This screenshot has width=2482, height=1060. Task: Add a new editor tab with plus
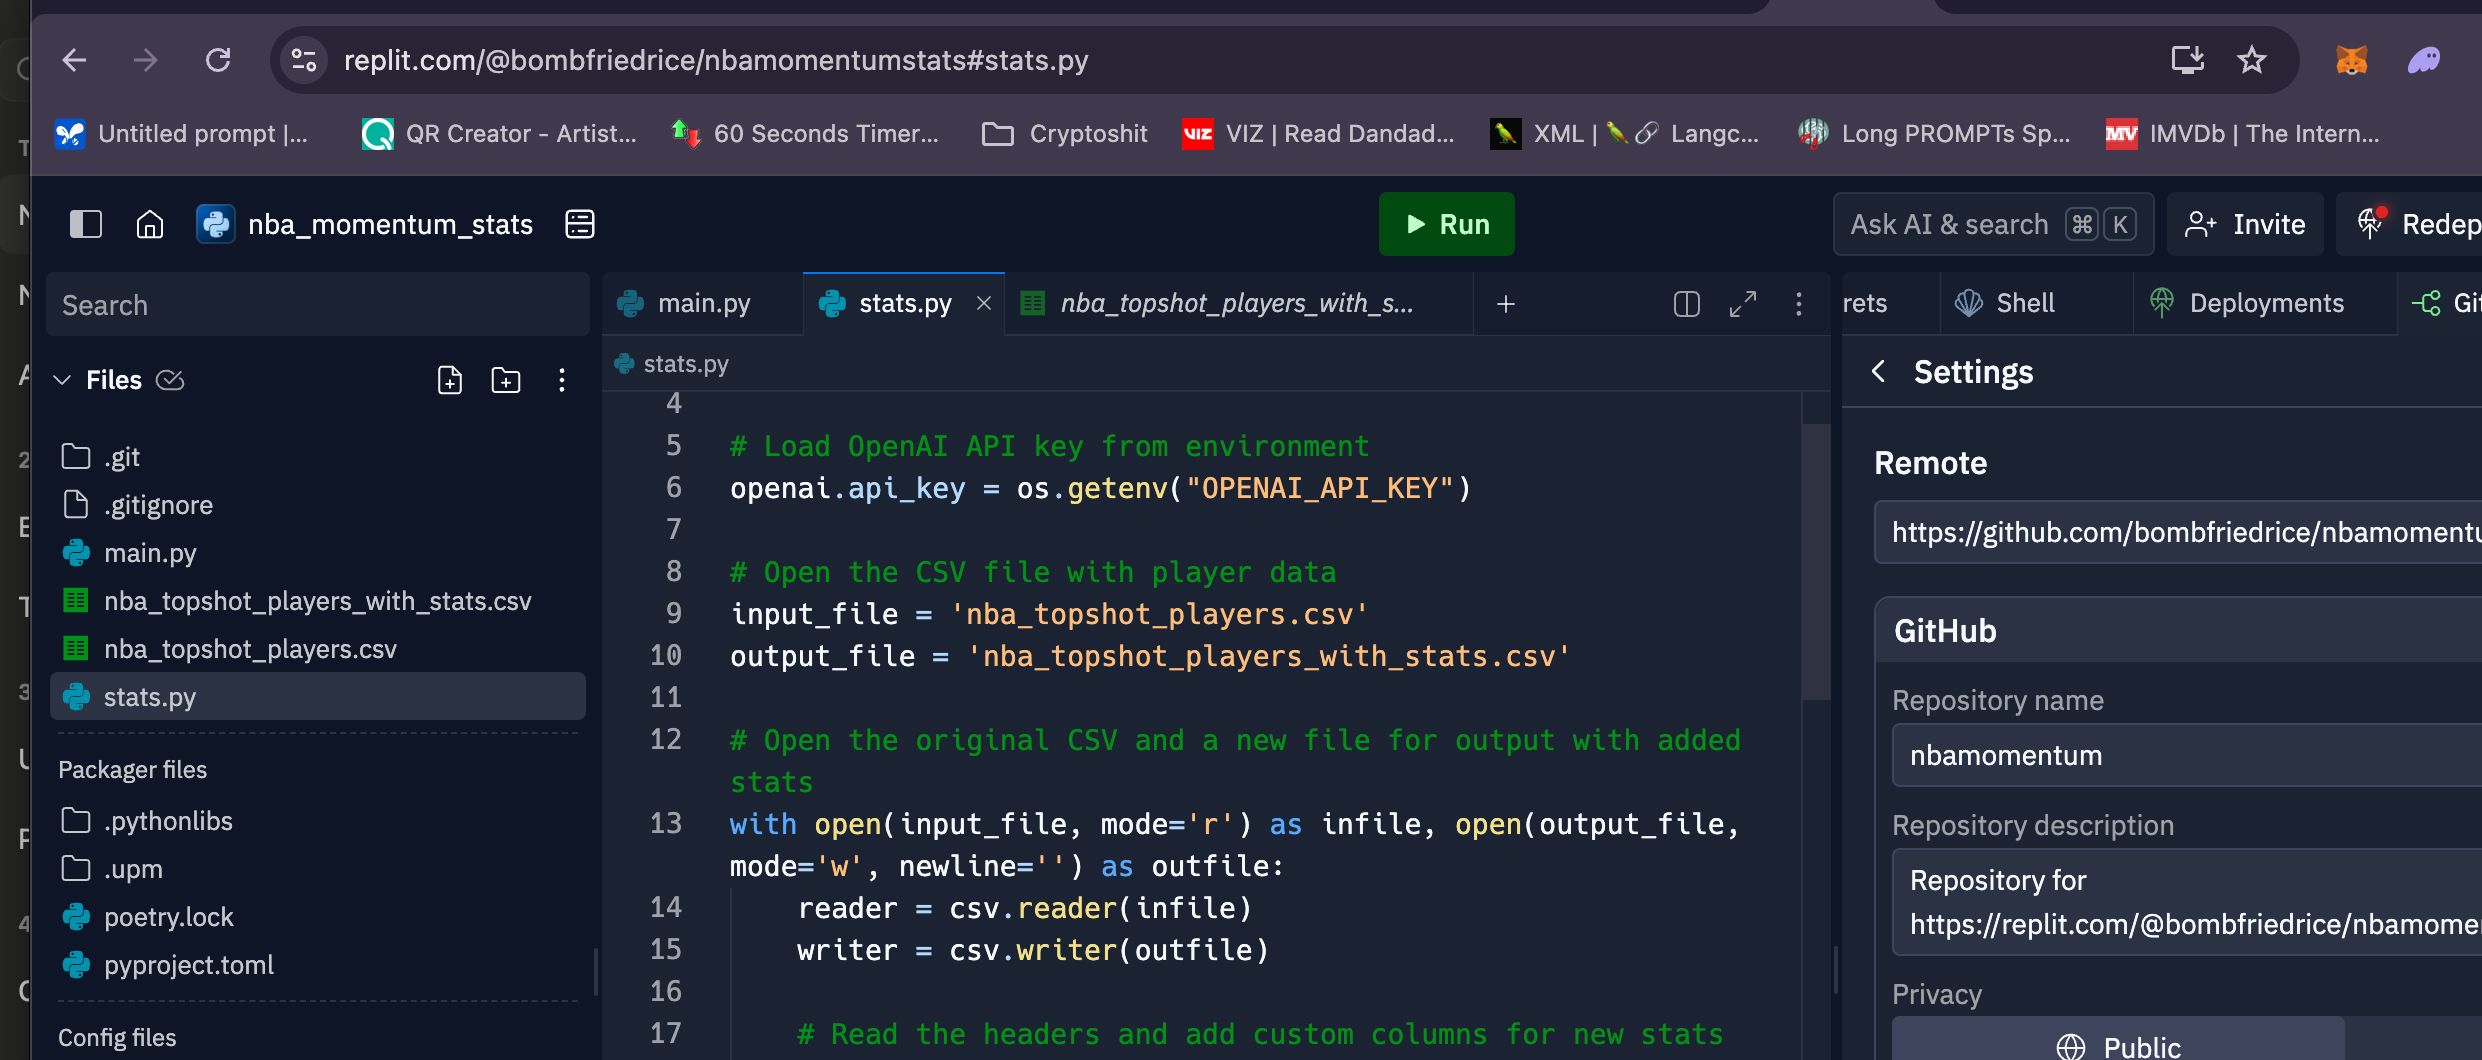pyautogui.click(x=1506, y=303)
